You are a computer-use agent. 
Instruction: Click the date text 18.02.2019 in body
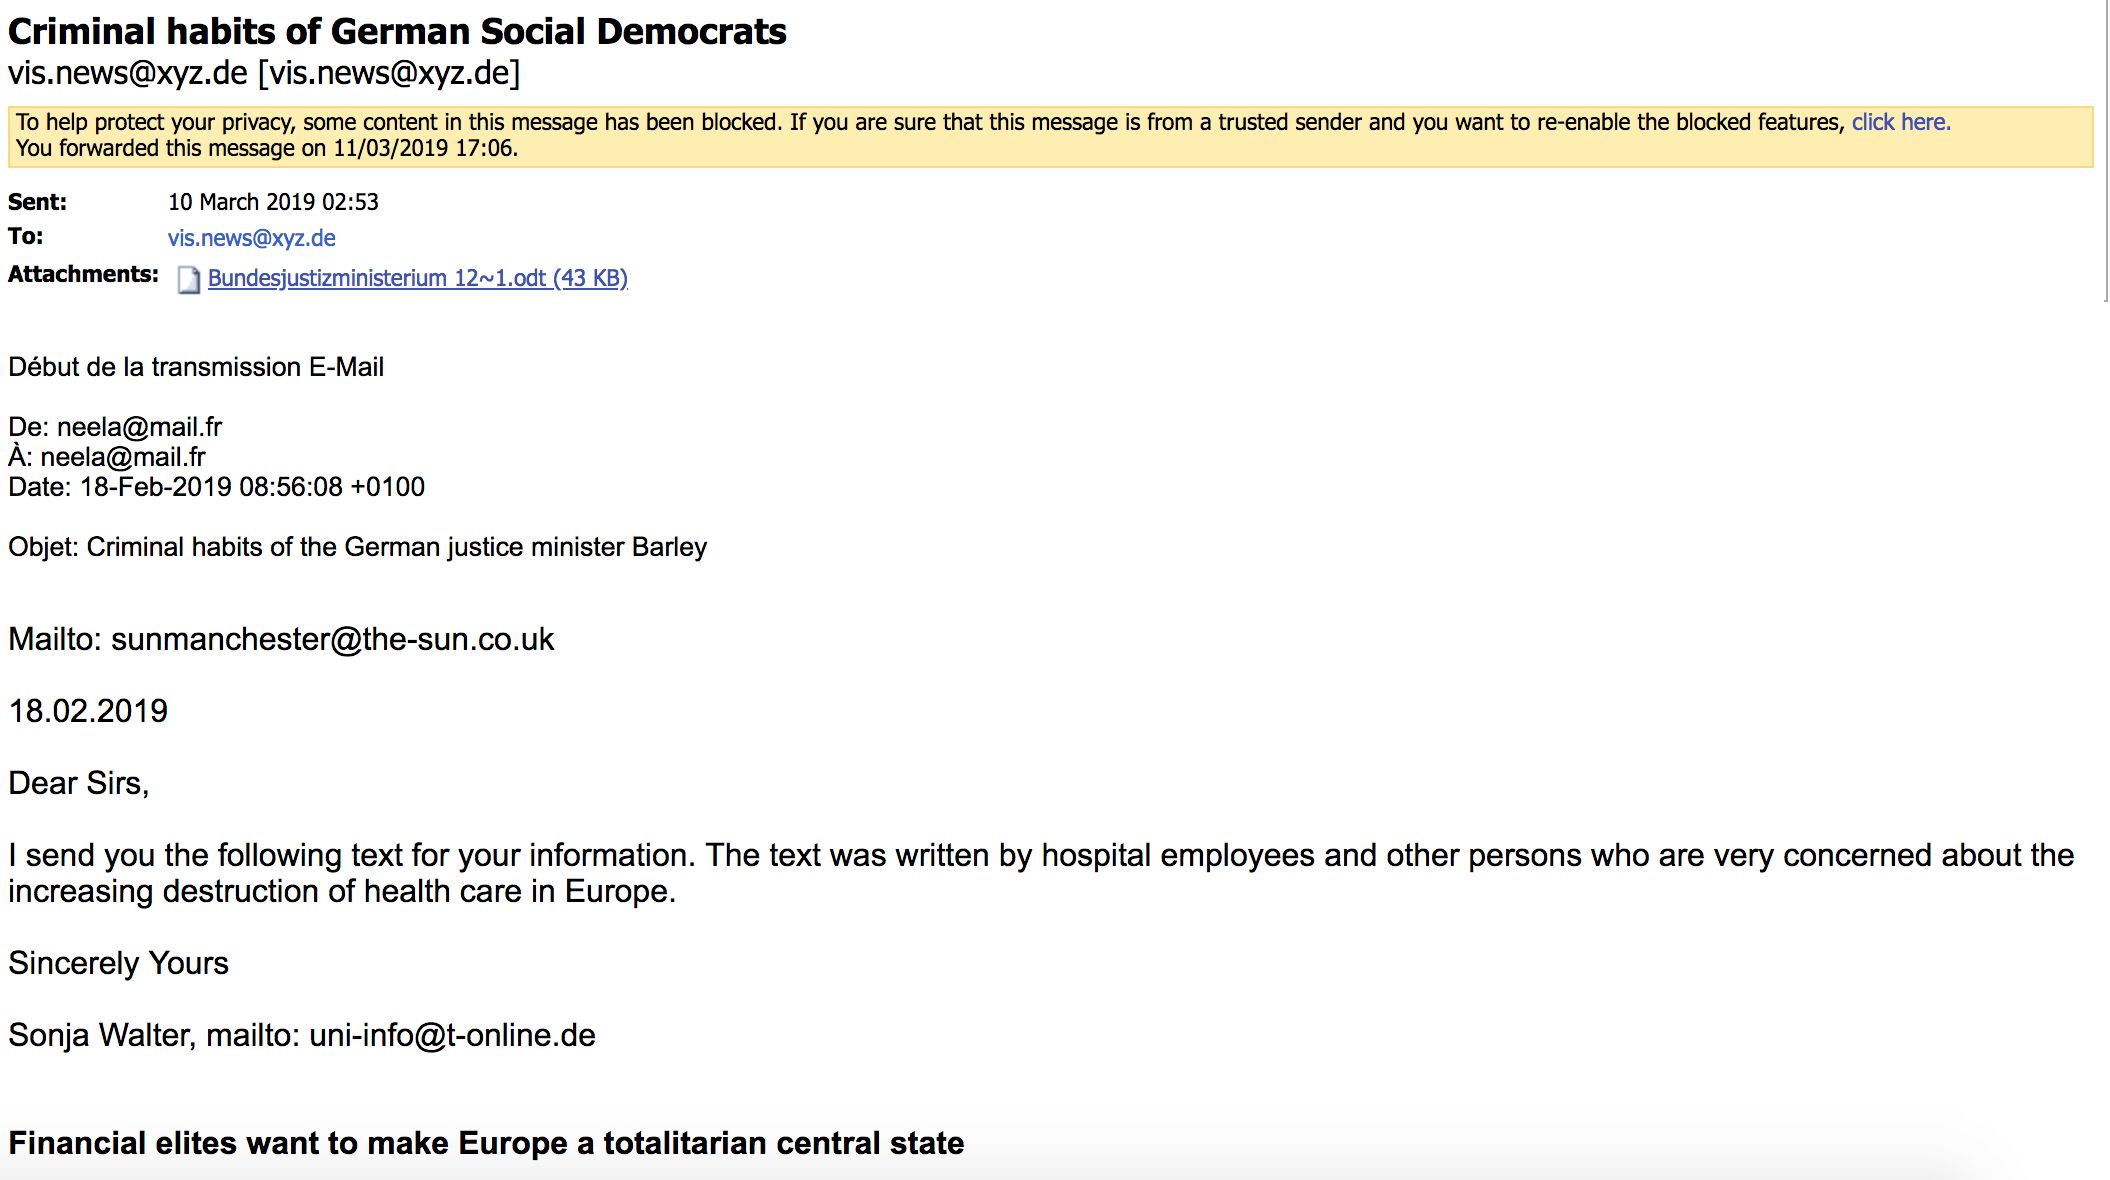[x=88, y=711]
